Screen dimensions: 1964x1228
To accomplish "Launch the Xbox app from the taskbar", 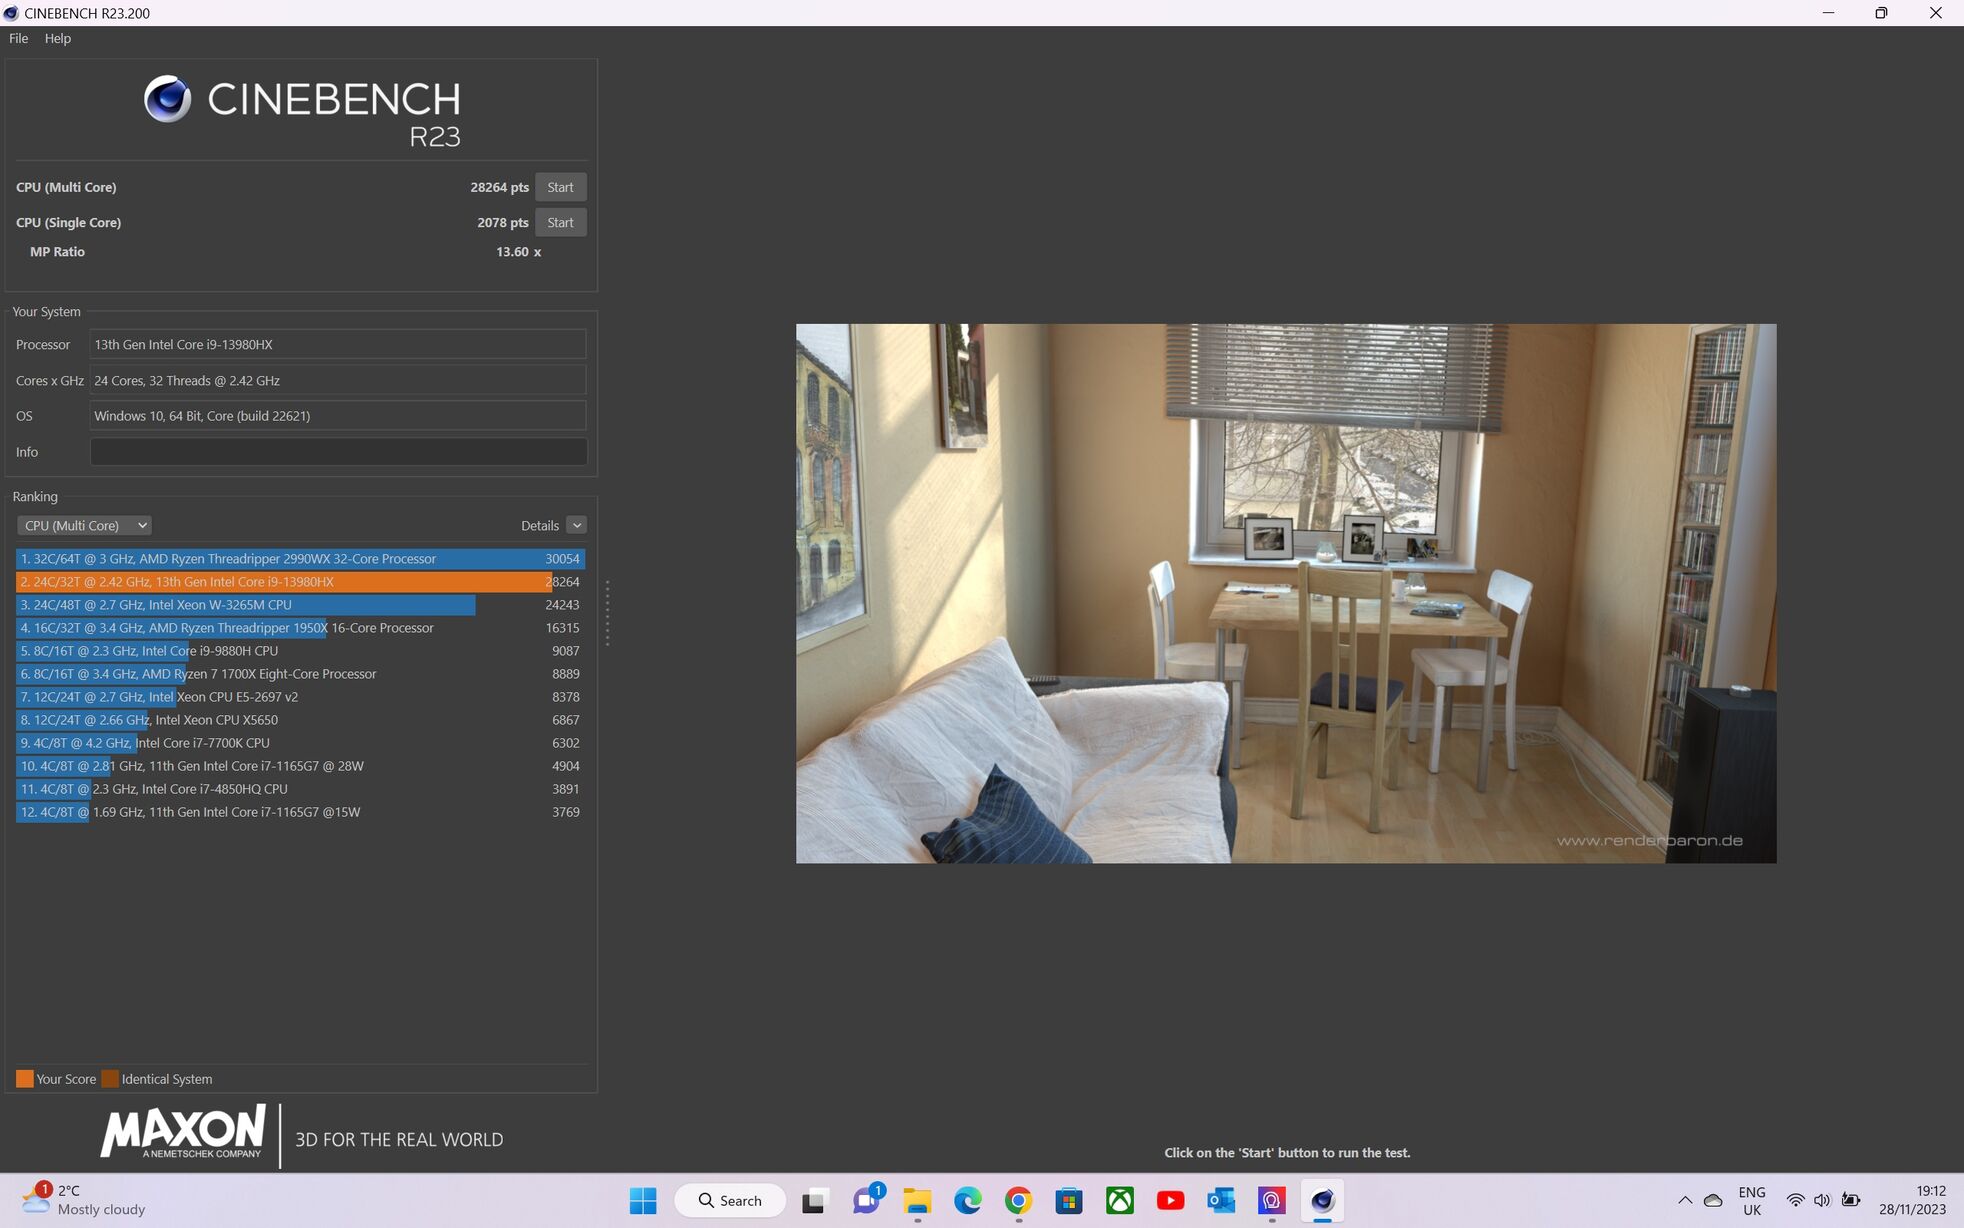I will click(1119, 1200).
